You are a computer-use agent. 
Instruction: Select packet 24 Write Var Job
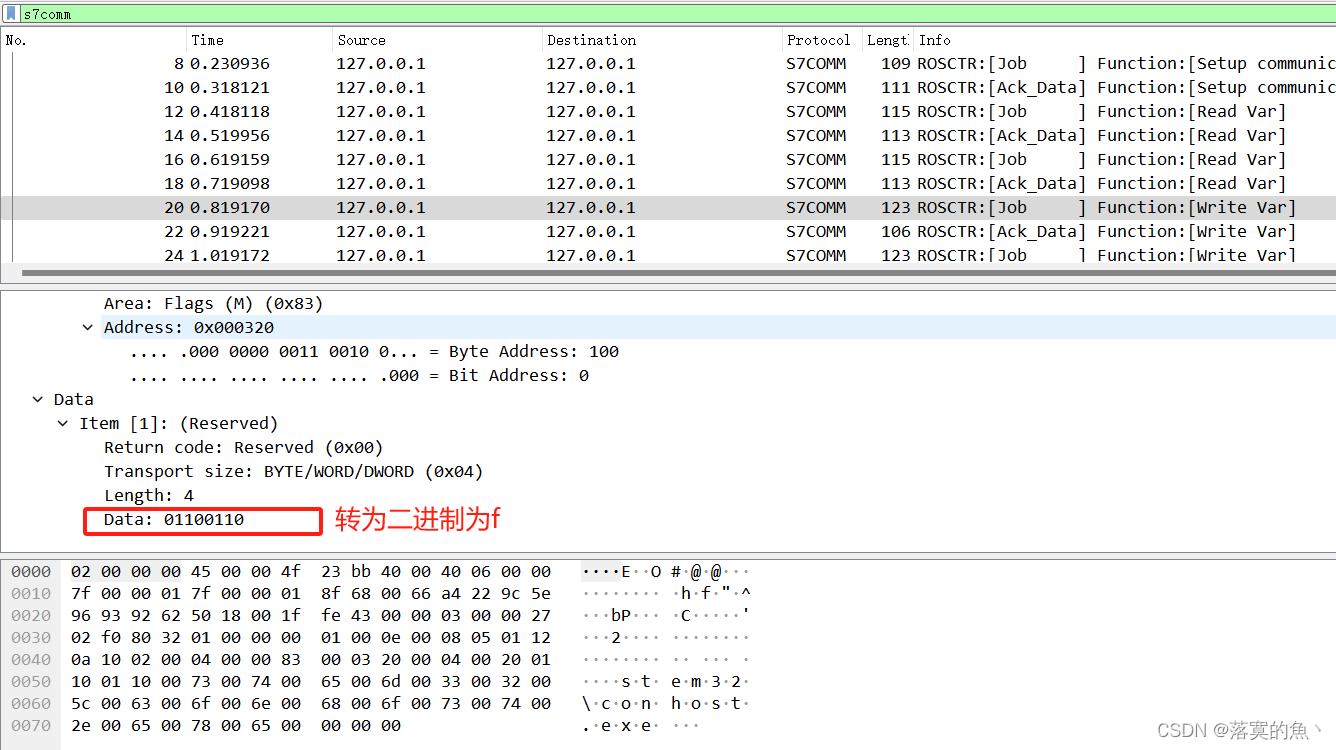click(x=668, y=254)
